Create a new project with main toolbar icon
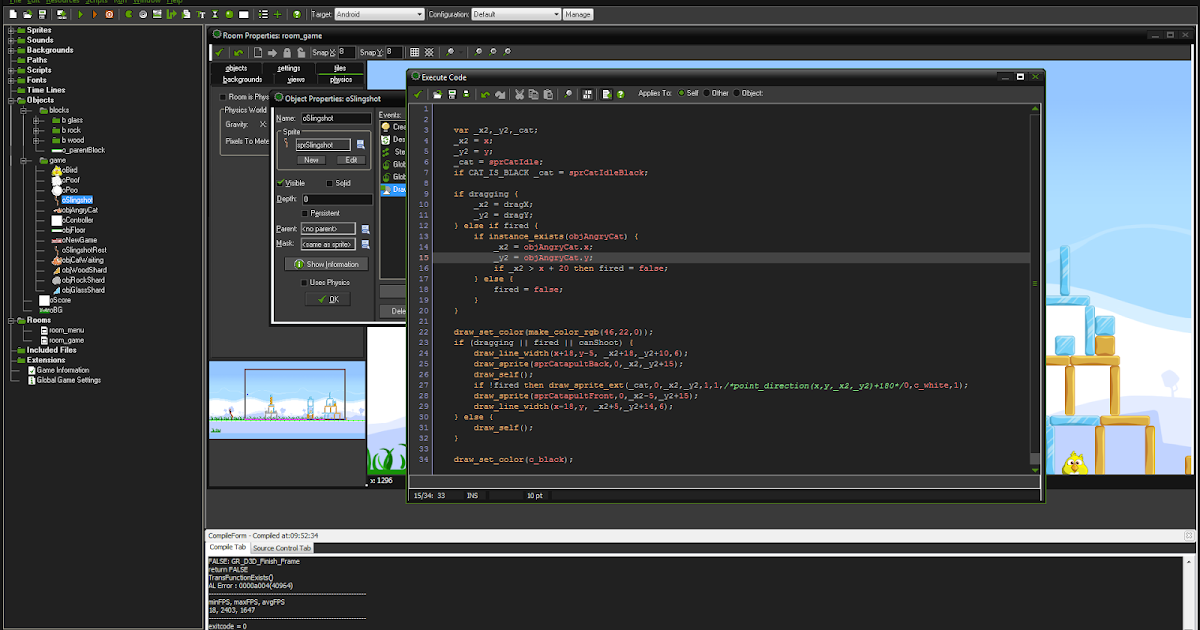This screenshot has height=630, width=1200. coord(13,14)
